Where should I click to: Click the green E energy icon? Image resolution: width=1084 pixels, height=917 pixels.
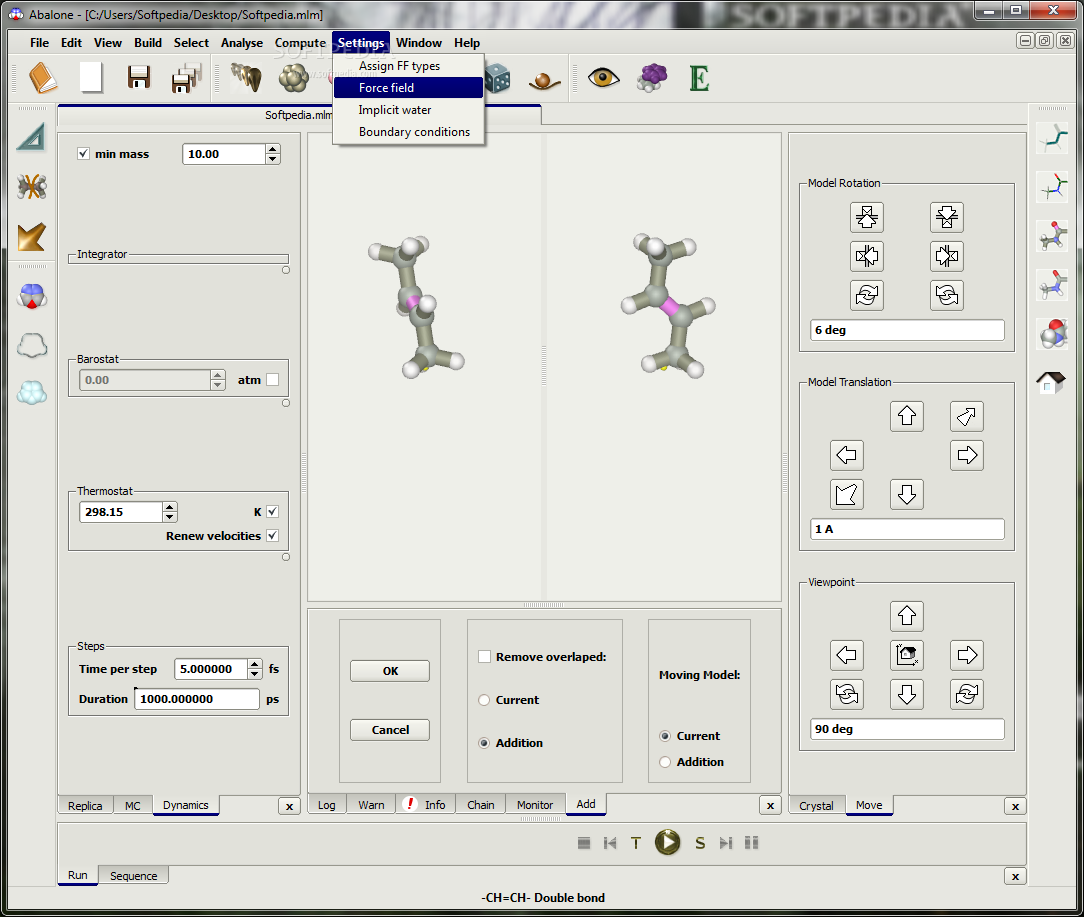(x=699, y=78)
